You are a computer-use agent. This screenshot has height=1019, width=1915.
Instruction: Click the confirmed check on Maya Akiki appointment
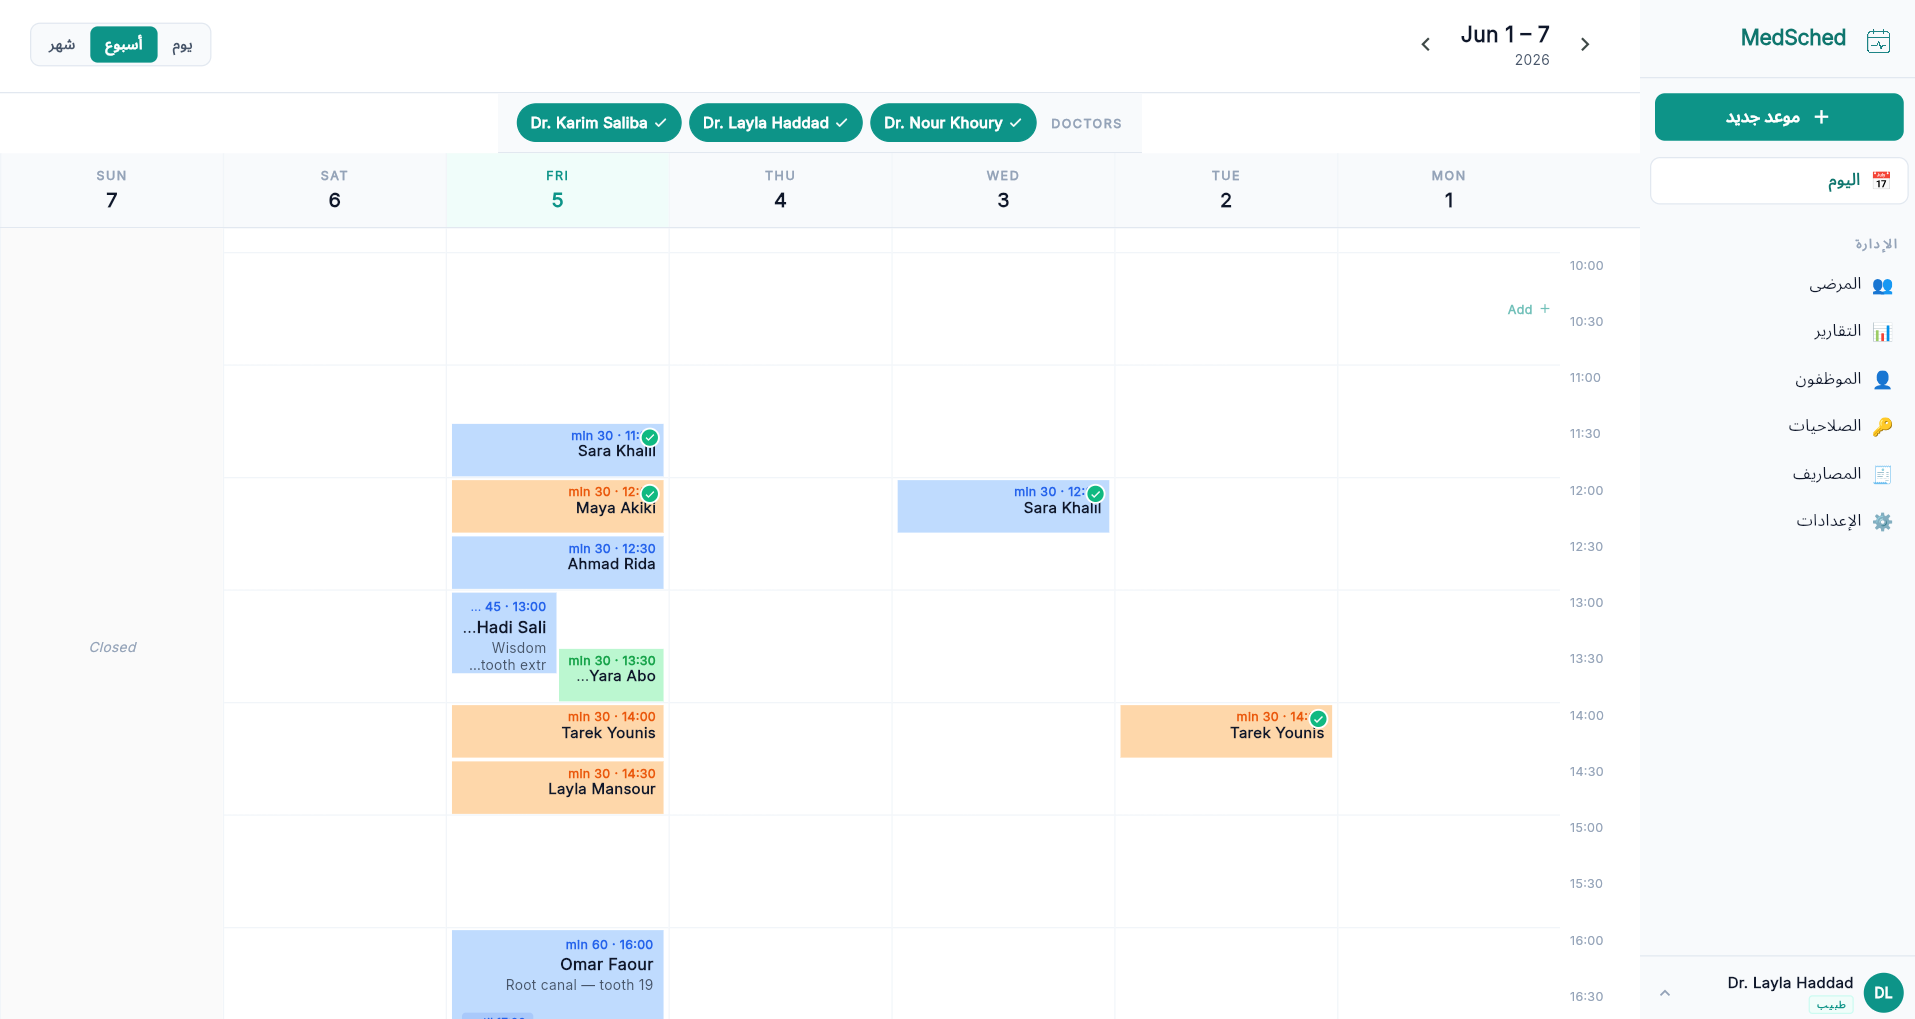pyautogui.click(x=650, y=493)
